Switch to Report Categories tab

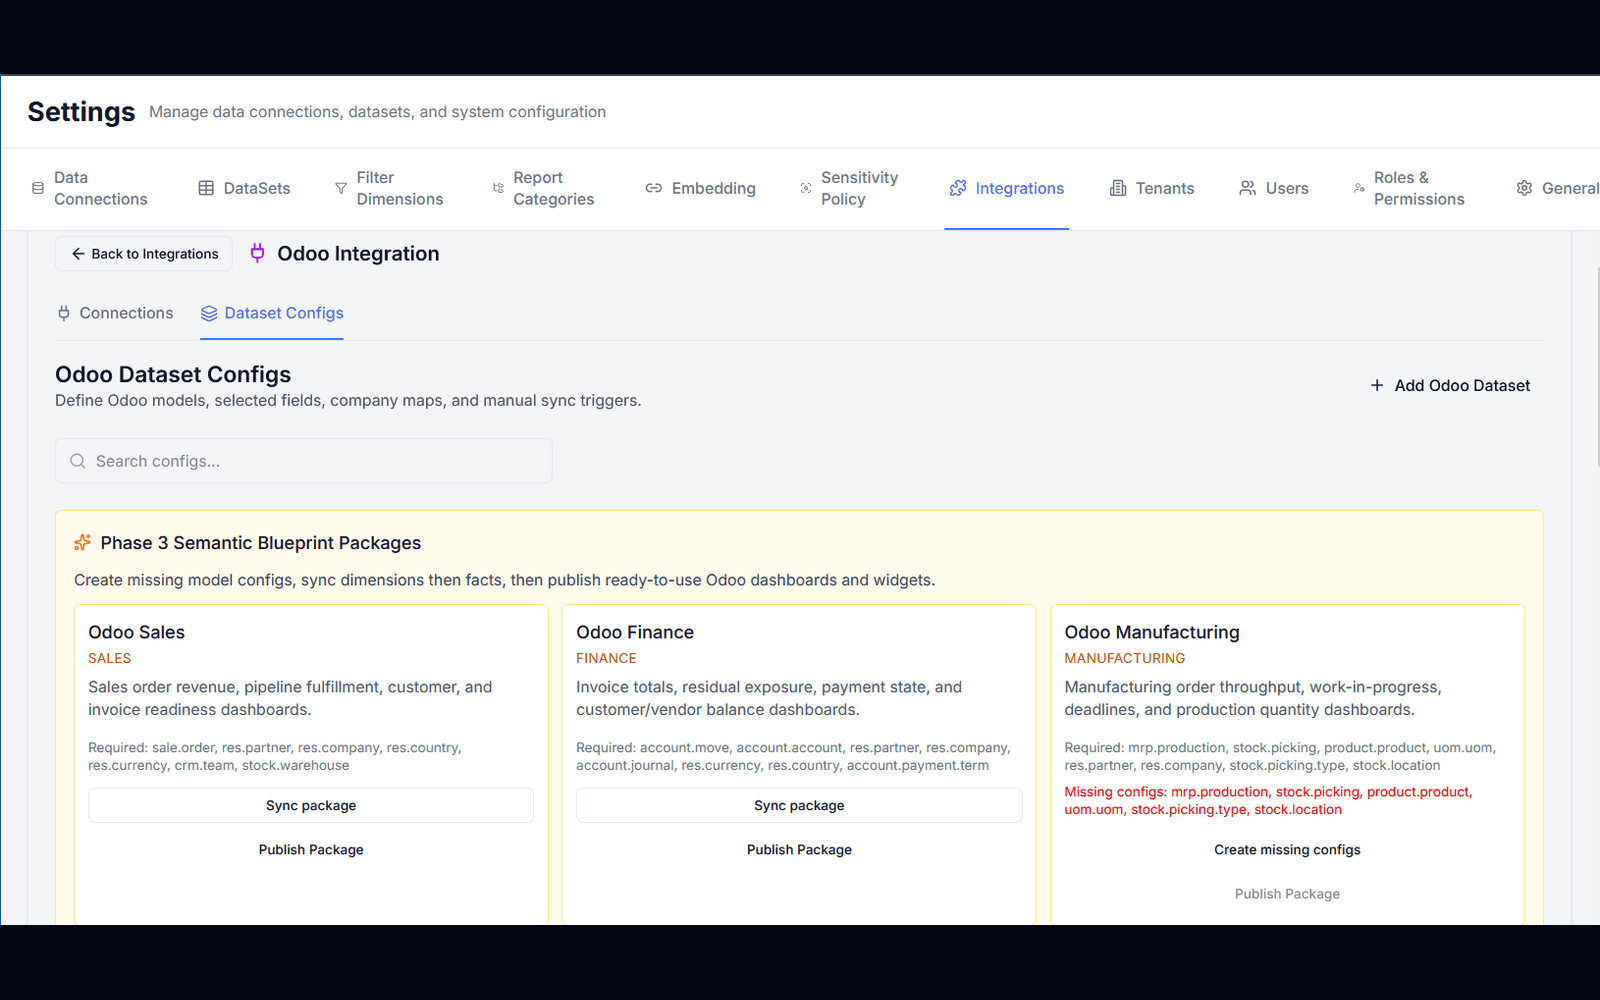(543, 188)
